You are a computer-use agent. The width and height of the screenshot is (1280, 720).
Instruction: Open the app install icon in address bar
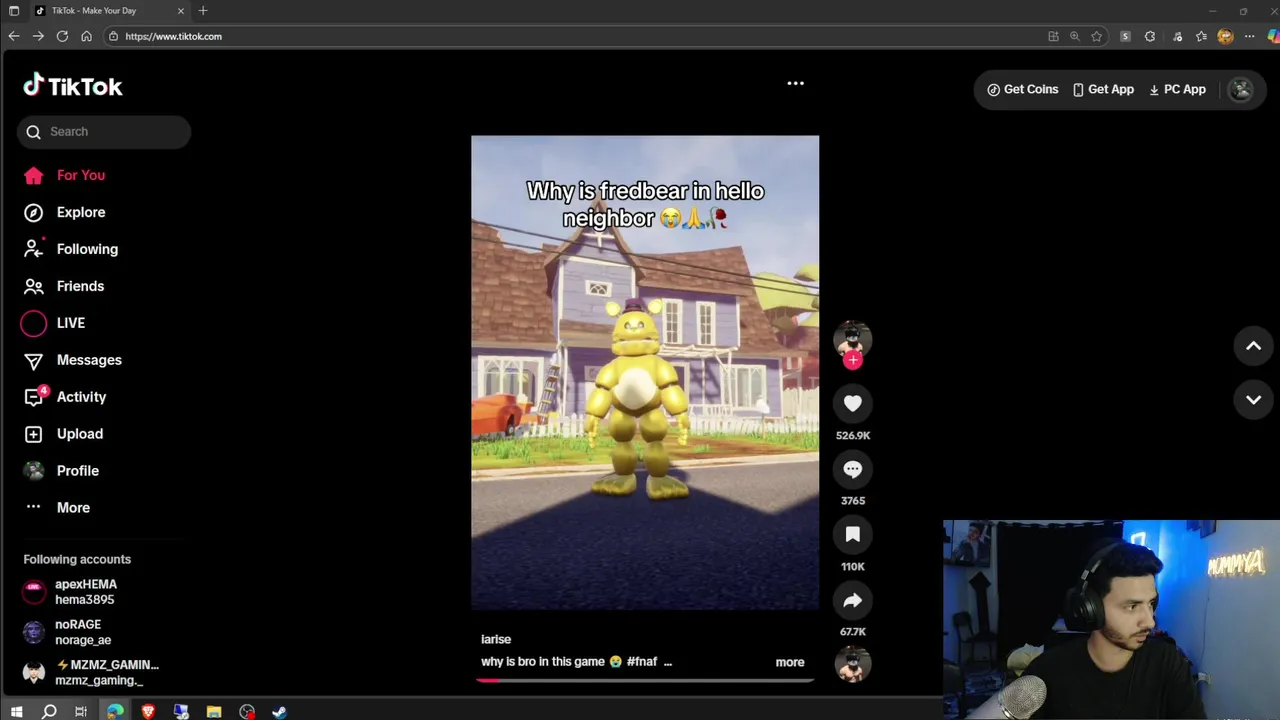(1053, 36)
